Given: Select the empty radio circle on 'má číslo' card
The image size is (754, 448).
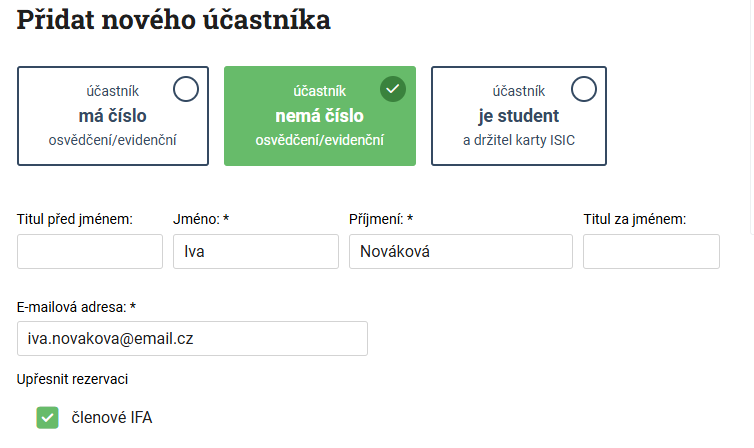Looking at the screenshot, I should click(186, 89).
